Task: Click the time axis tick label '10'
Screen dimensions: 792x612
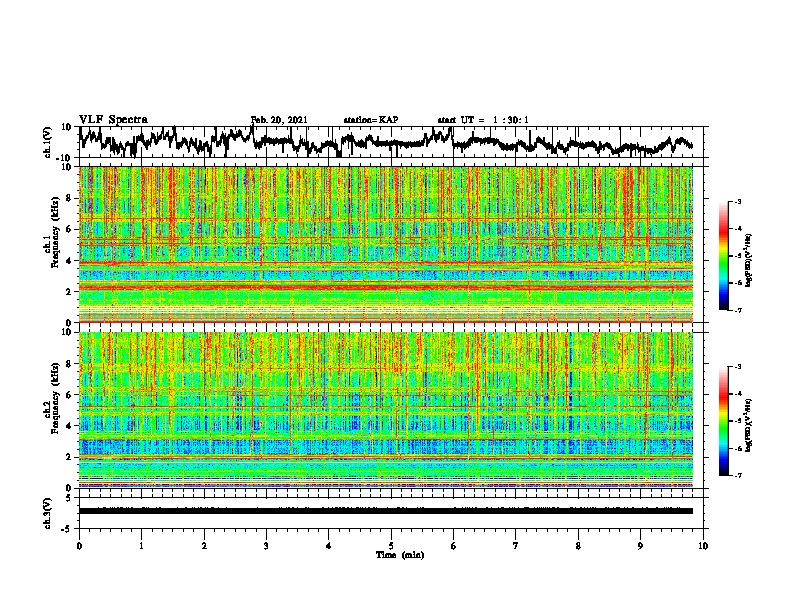Action: [x=703, y=546]
